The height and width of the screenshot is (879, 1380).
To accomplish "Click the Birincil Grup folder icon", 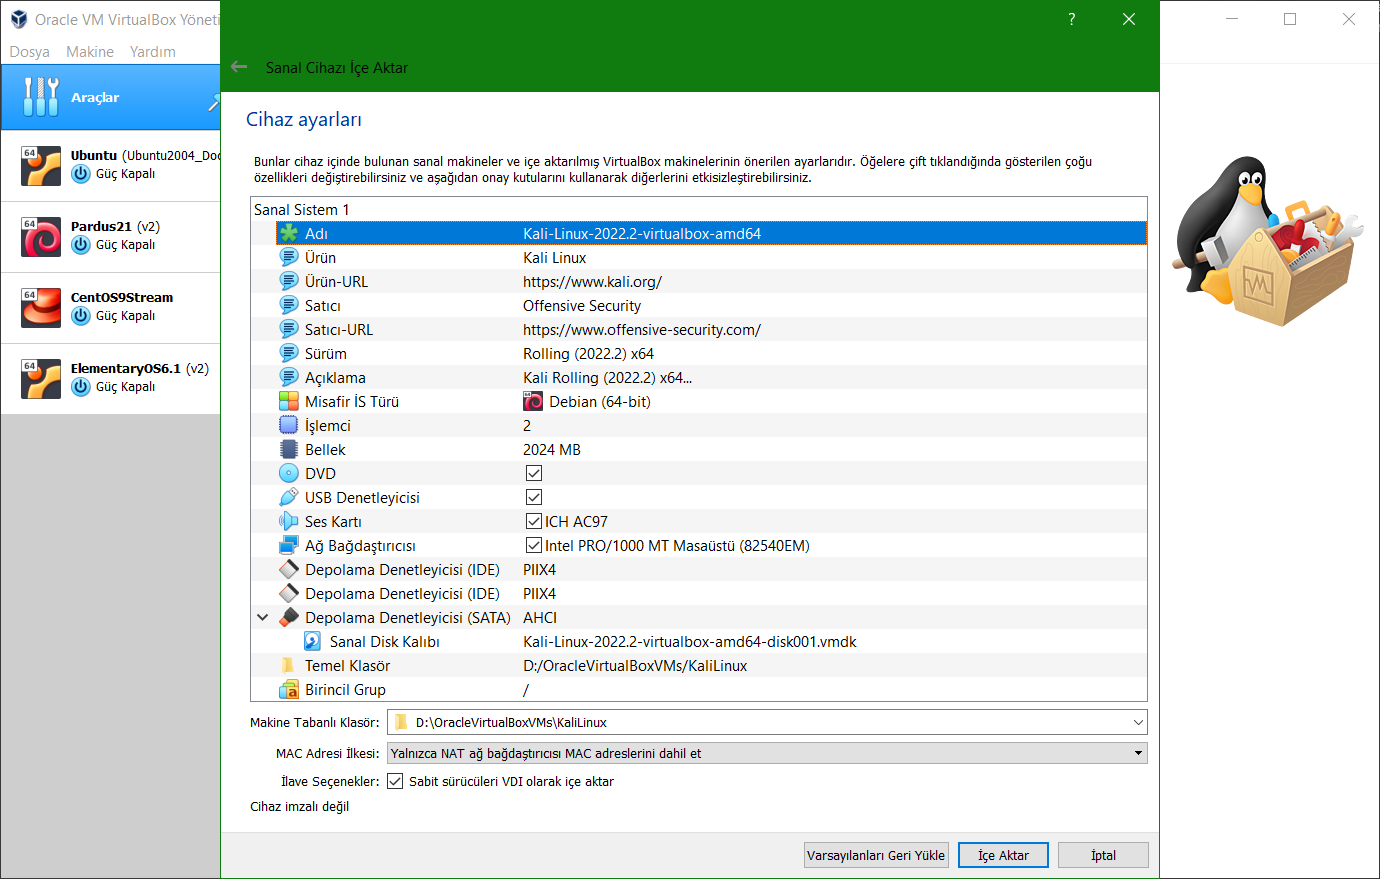I will (x=289, y=689).
